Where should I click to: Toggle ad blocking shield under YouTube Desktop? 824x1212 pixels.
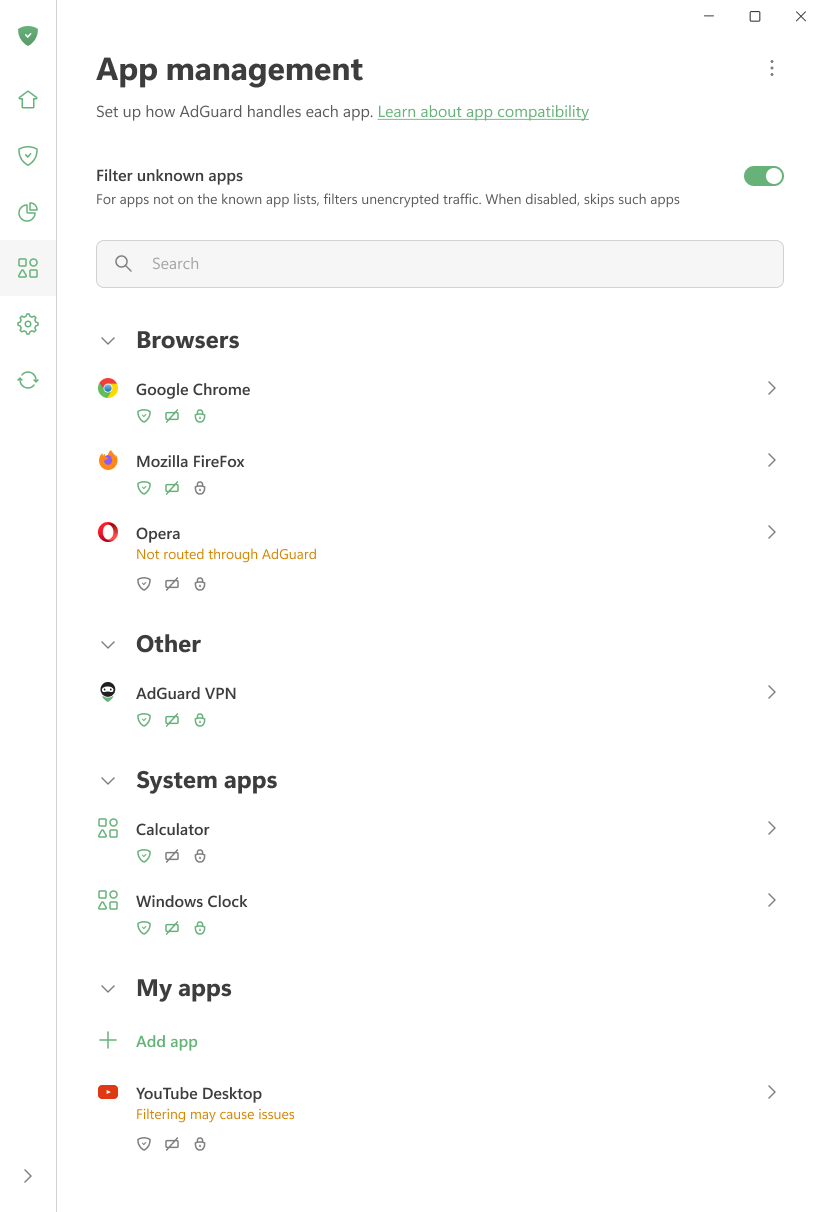point(144,1144)
